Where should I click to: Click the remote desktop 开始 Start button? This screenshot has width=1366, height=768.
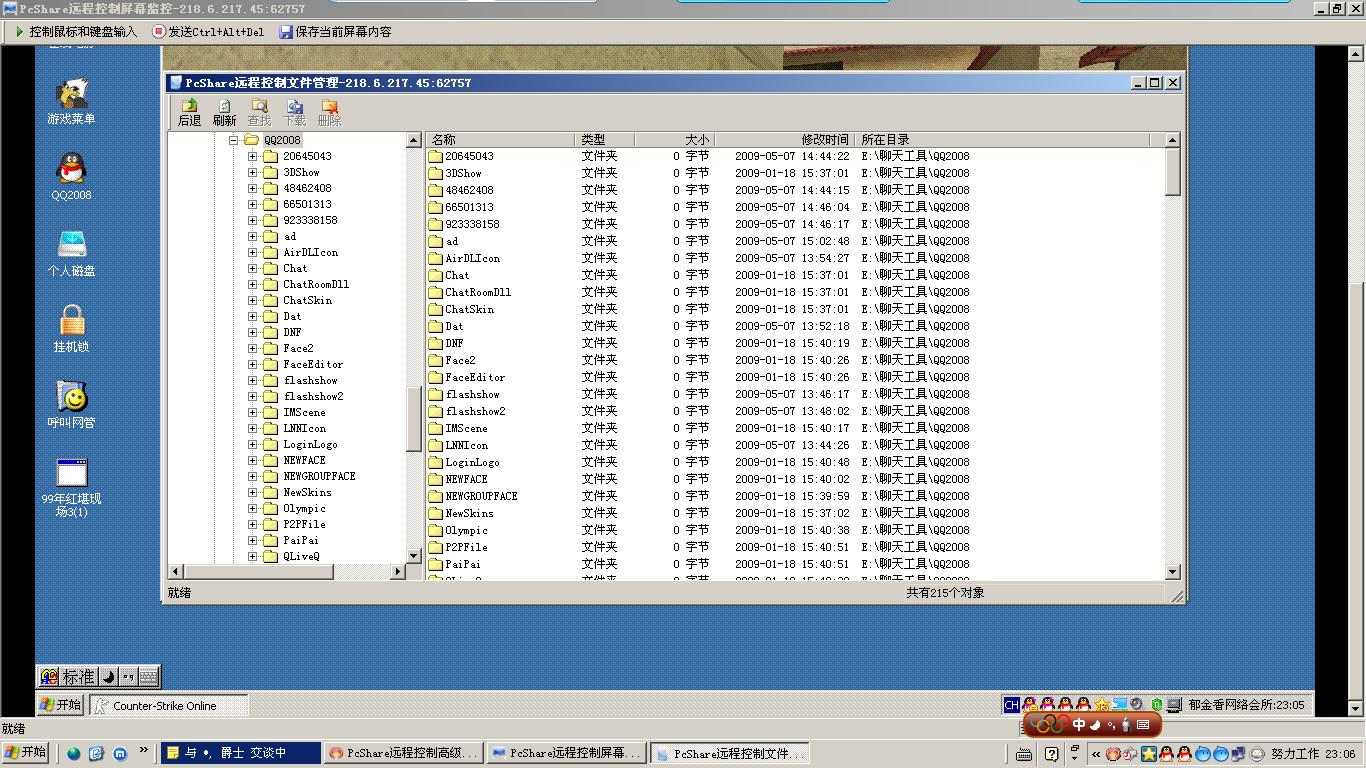pyautogui.click(x=61, y=705)
